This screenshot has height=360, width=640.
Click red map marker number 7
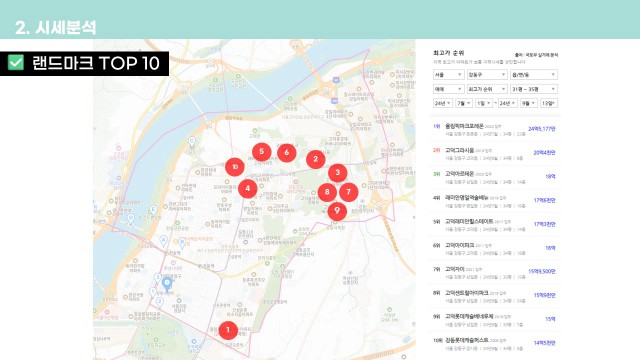[x=348, y=192]
